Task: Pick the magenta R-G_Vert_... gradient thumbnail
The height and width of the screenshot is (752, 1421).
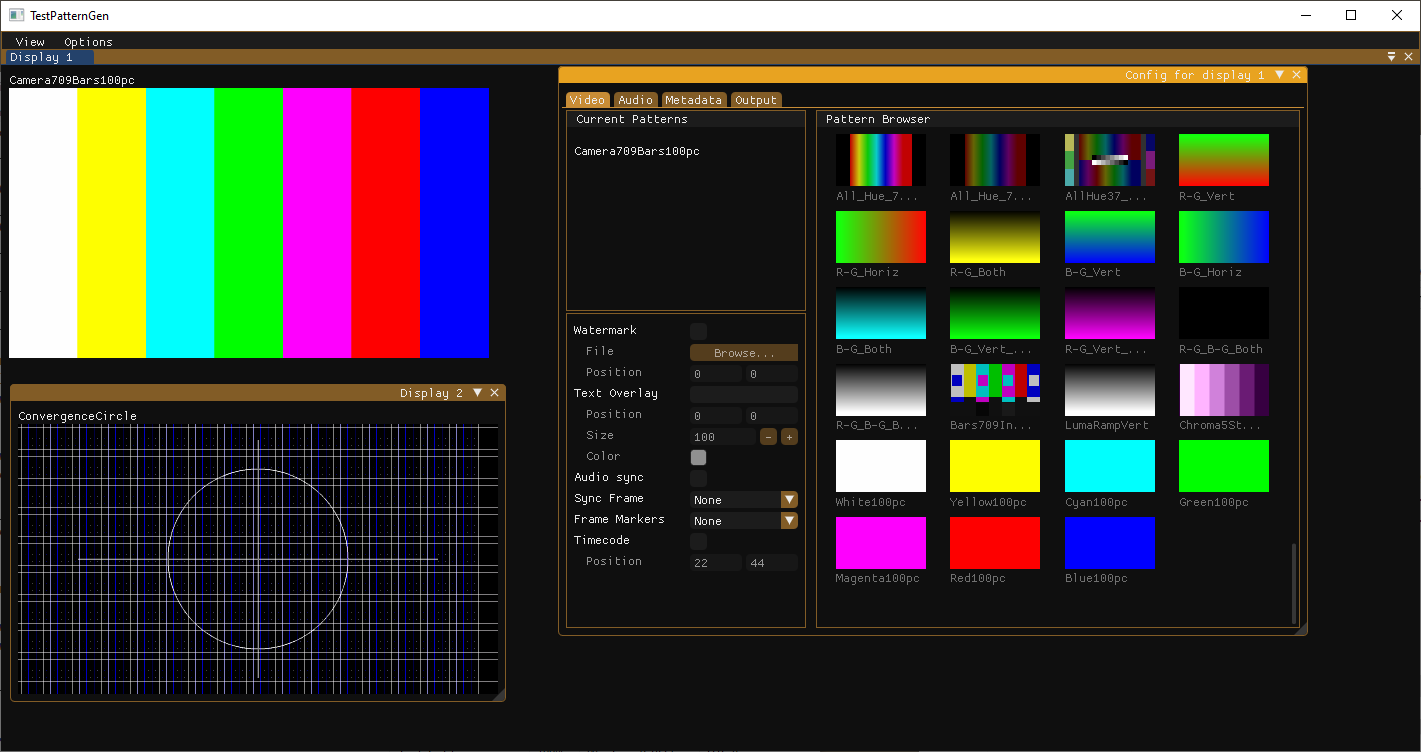Action: pos(1110,313)
